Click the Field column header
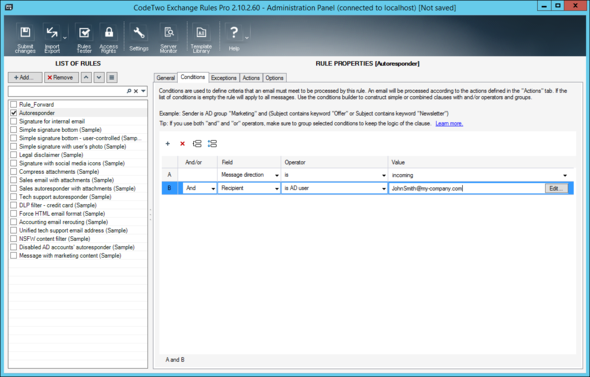590x377 pixels. 249,162
